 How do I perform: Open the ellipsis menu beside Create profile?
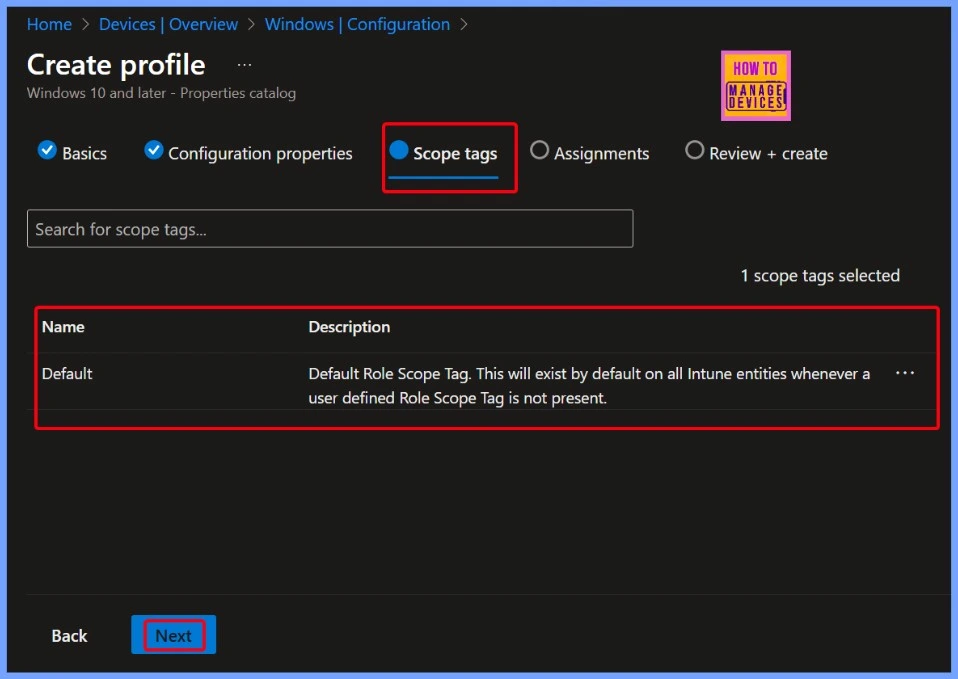pyautogui.click(x=244, y=65)
